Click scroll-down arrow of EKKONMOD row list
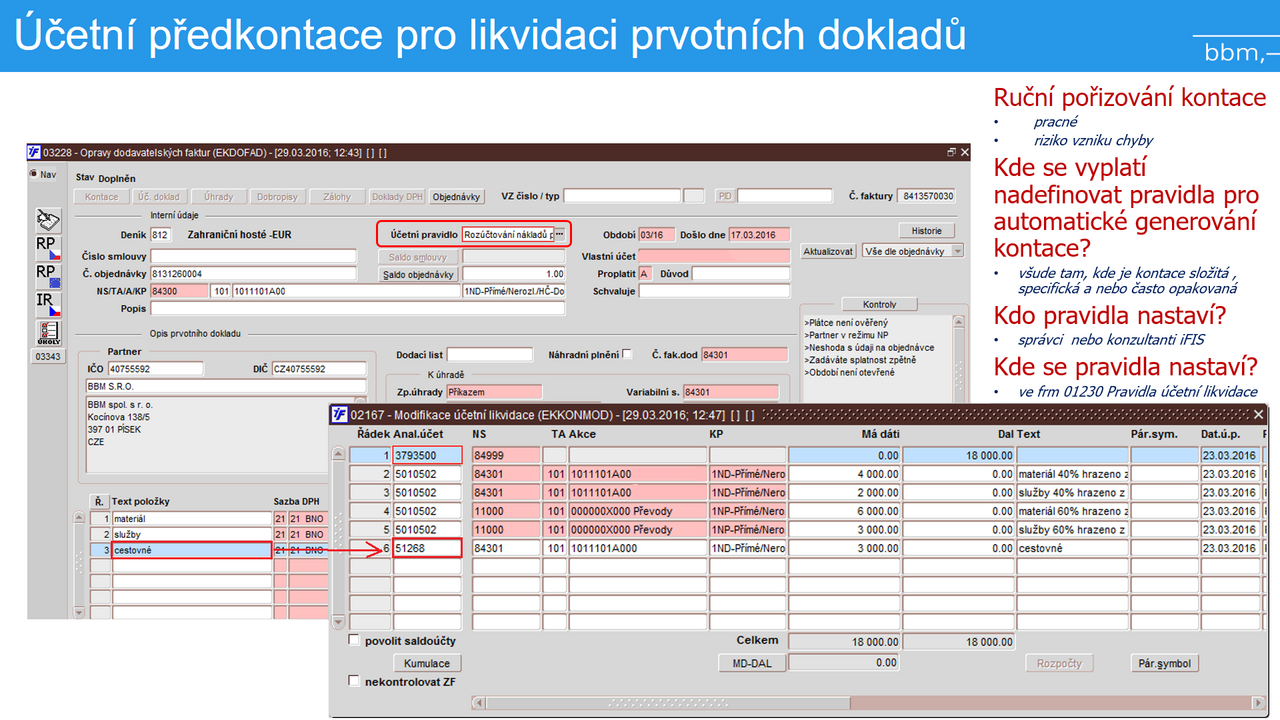This screenshot has height=720, width=1280. [x=338, y=623]
